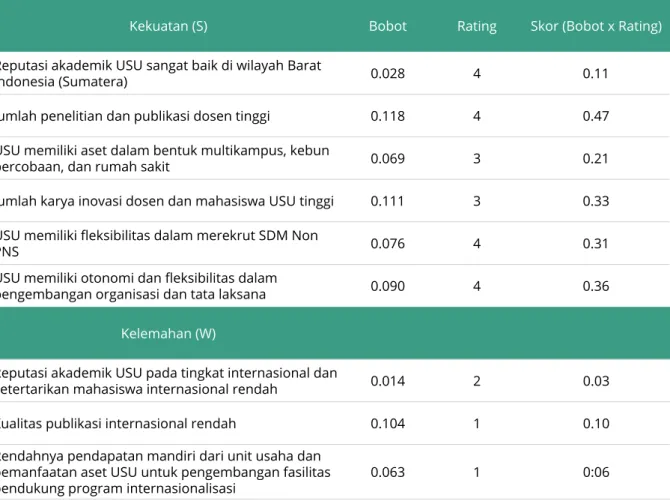The height and width of the screenshot is (501, 670).
Task: Select the Skor value 0.21
Action: point(596,158)
